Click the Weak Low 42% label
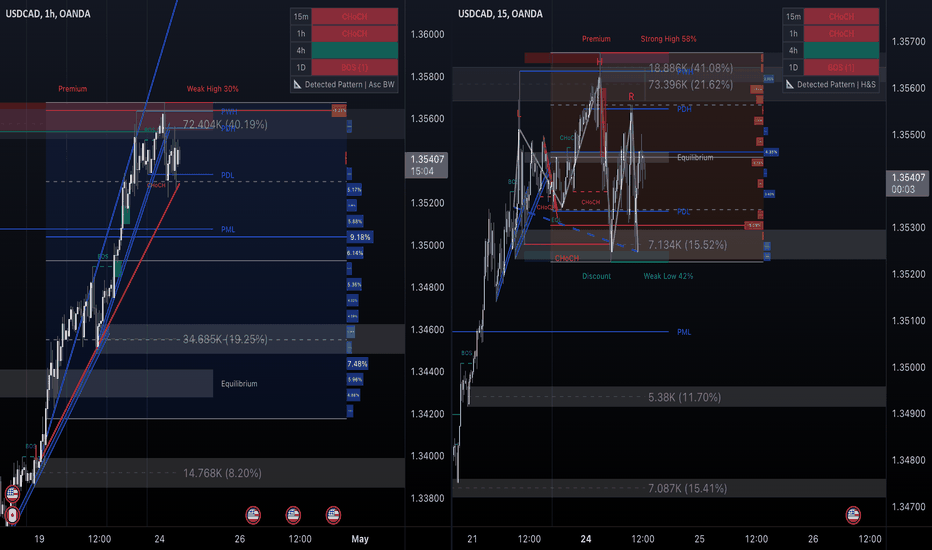932x550 pixels. (x=668, y=276)
